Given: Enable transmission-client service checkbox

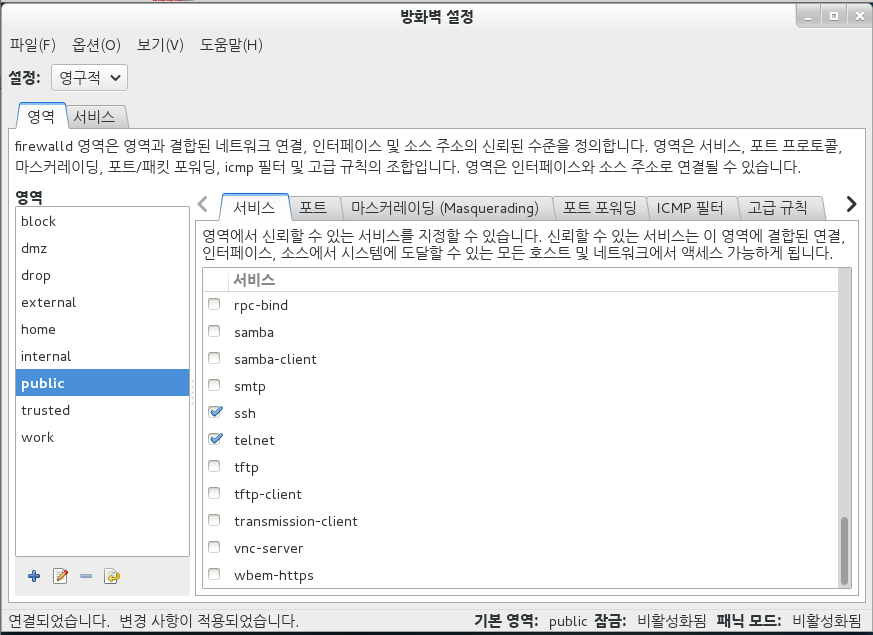Looking at the screenshot, I should [x=214, y=520].
